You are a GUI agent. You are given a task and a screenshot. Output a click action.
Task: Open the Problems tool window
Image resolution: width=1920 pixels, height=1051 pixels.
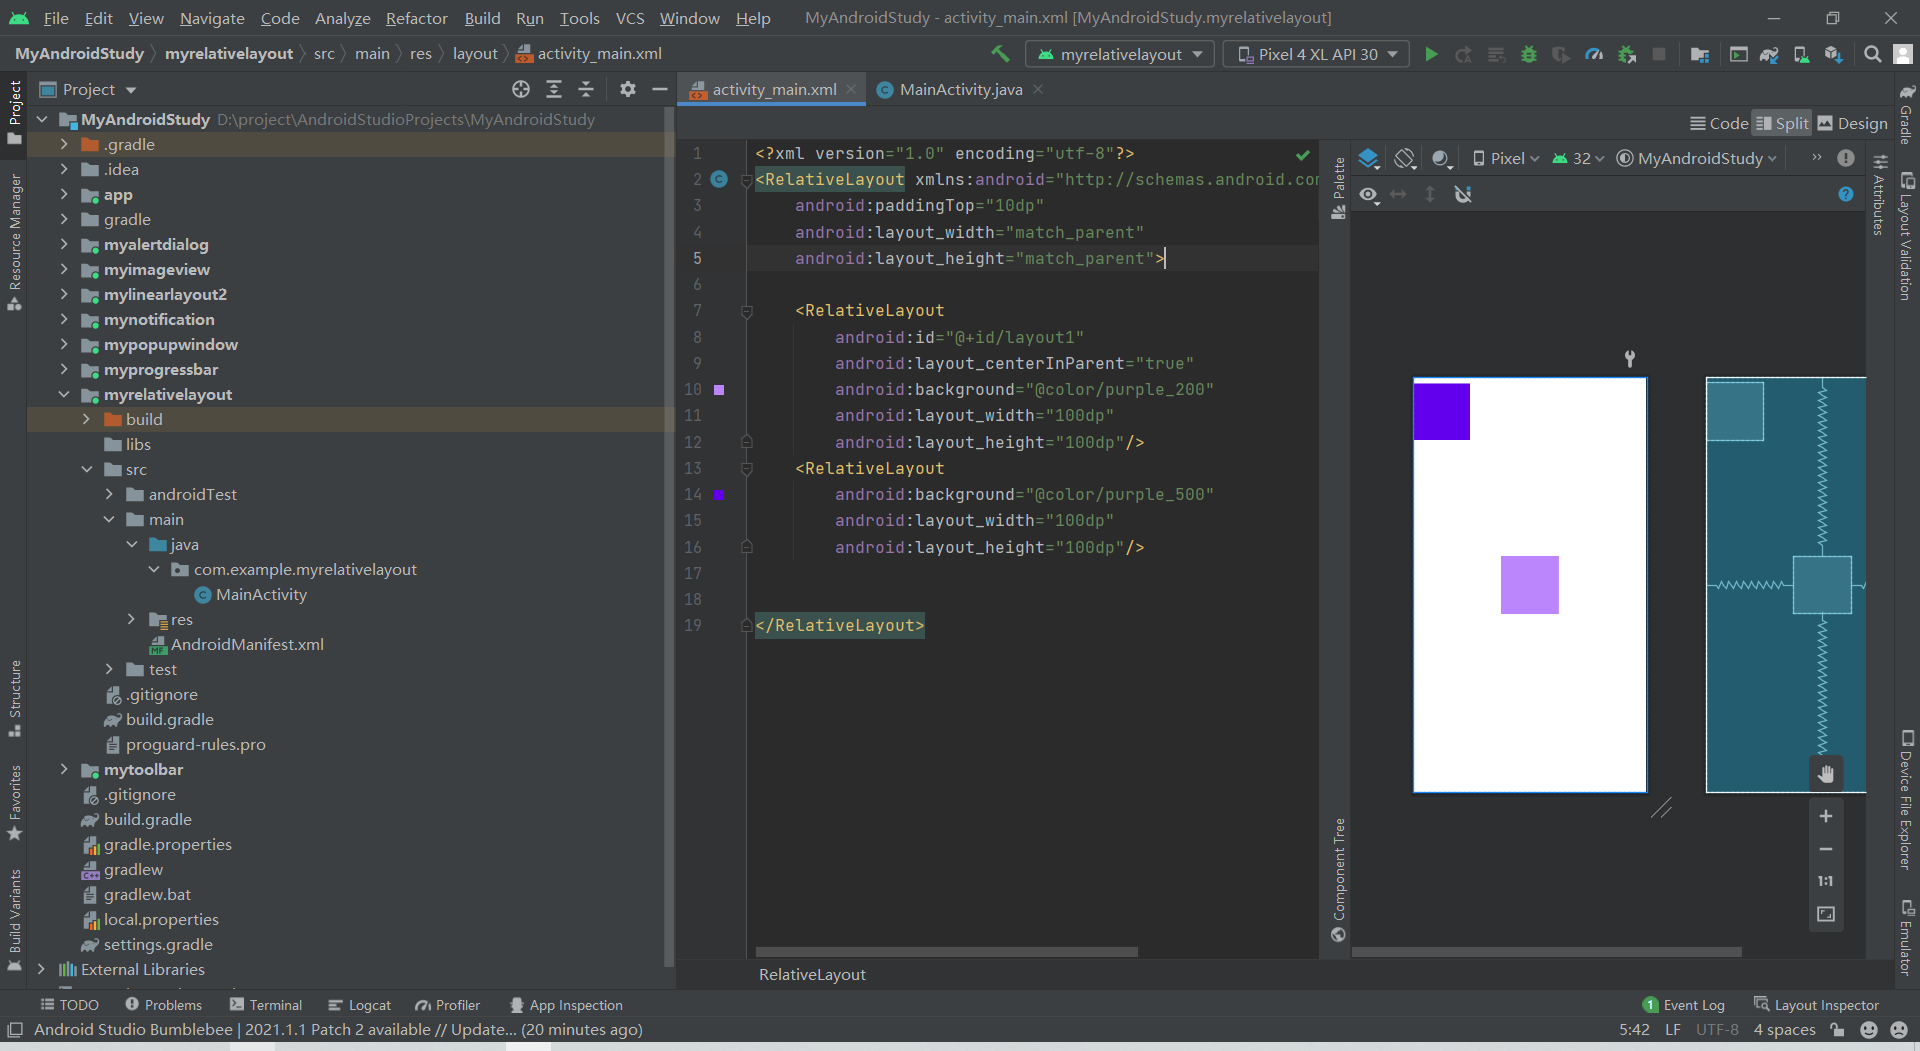click(x=163, y=1005)
